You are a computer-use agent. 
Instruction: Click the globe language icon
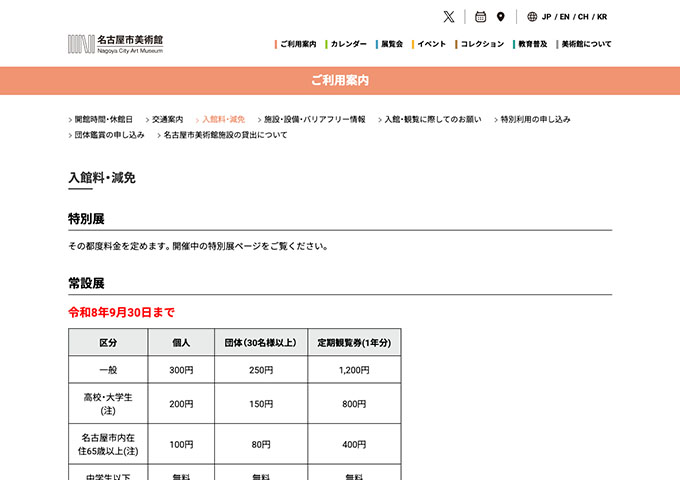point(532,17)
